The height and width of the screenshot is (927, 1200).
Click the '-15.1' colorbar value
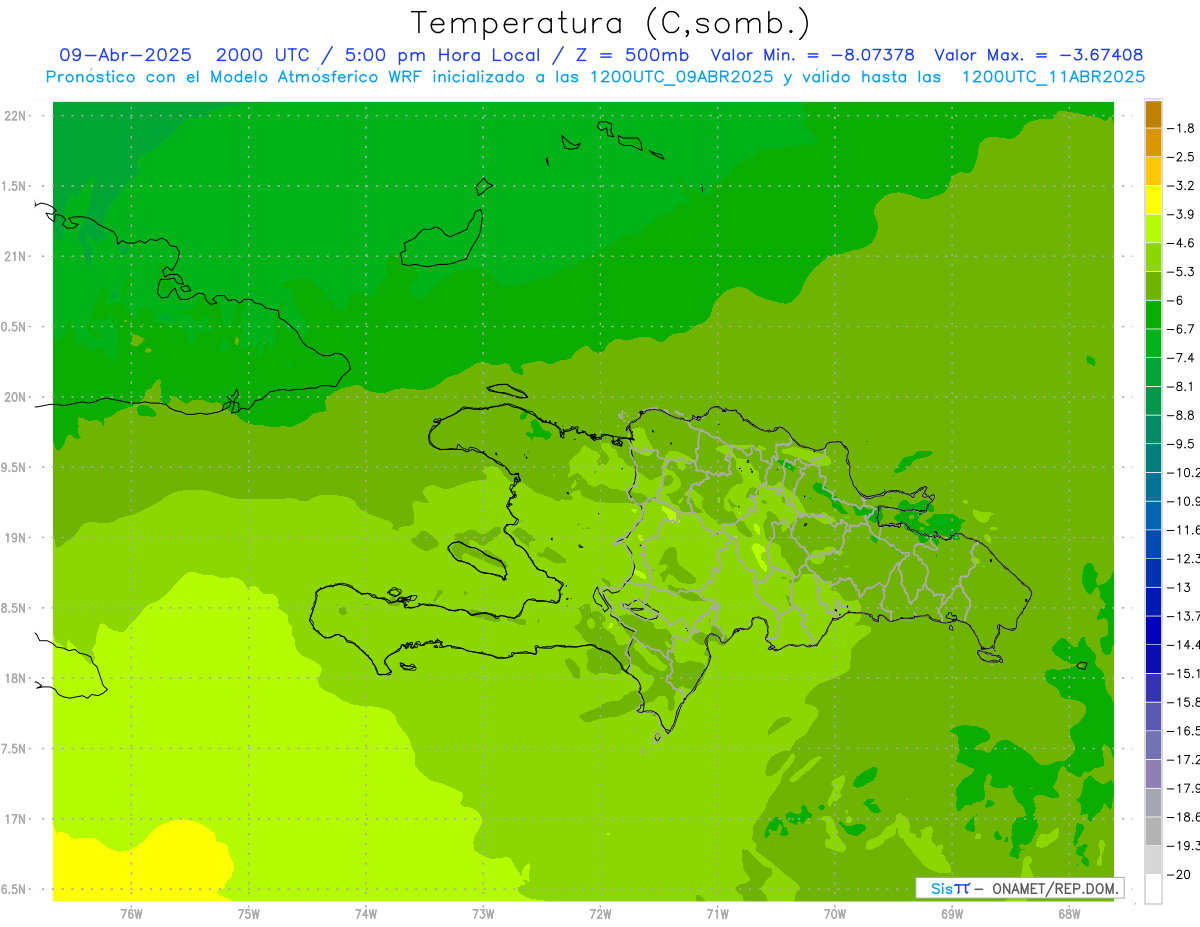[x=1183, y=674]
